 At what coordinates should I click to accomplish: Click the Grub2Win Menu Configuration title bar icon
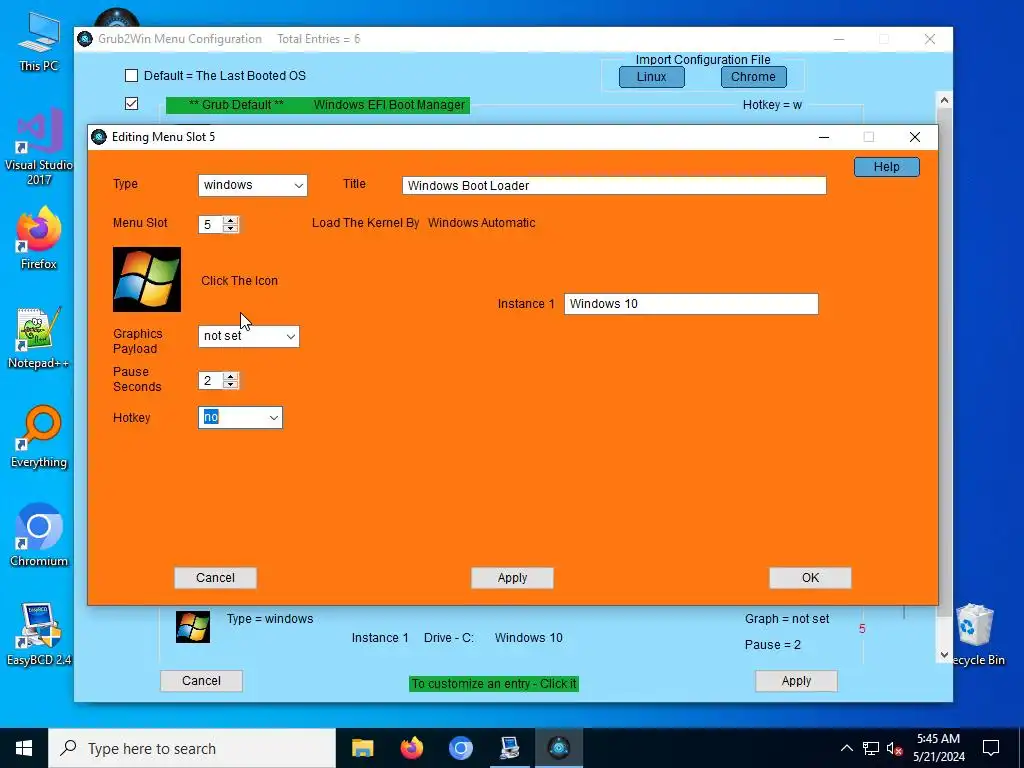(x=85, y=39)
